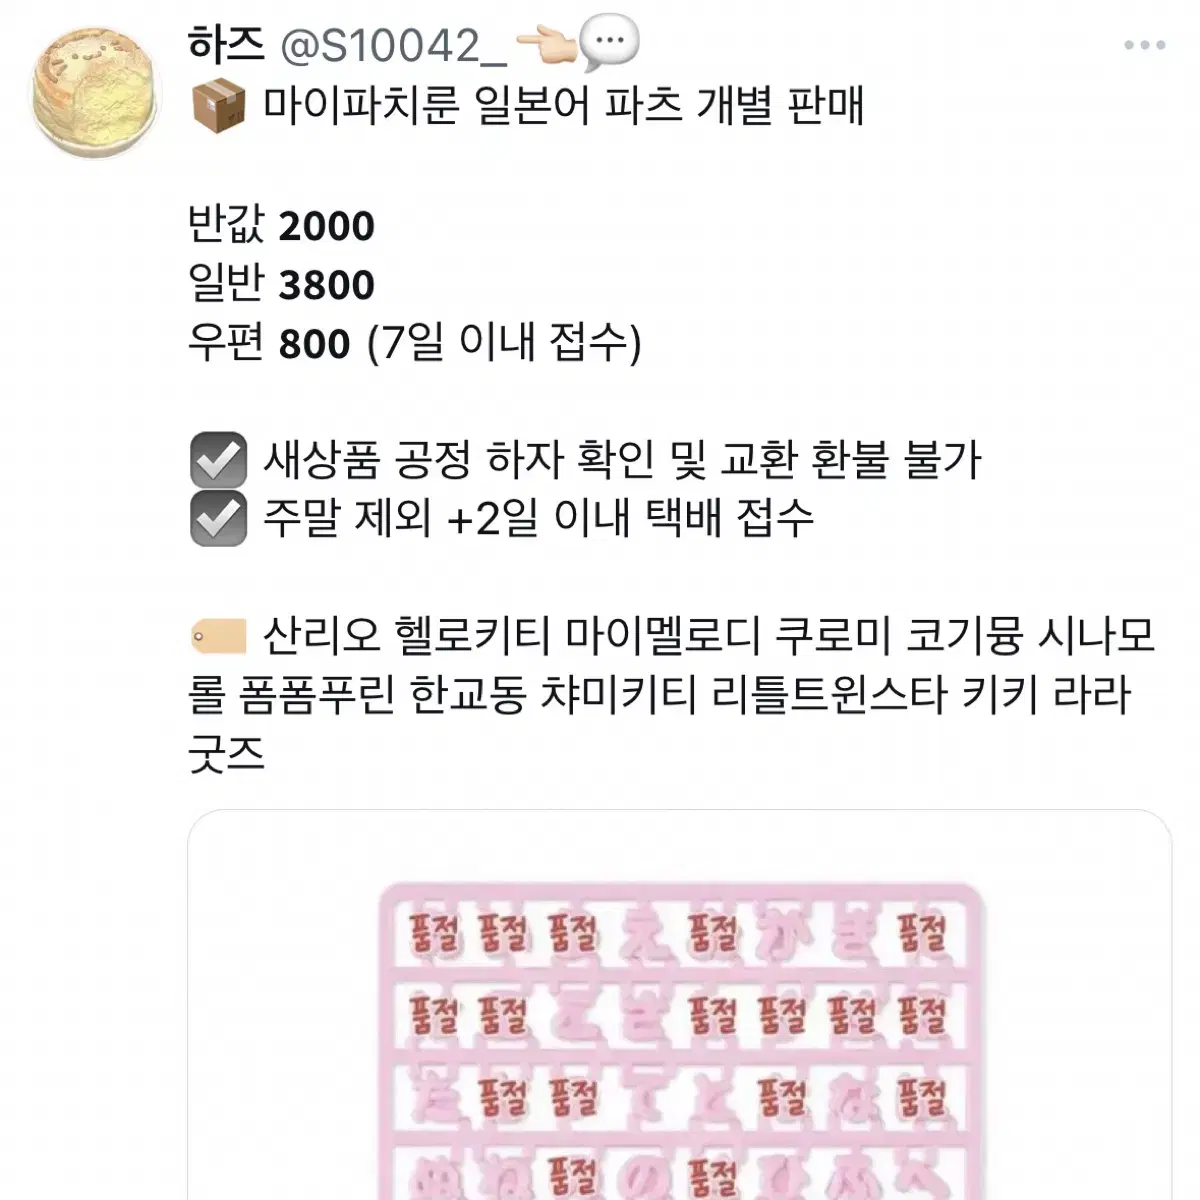Click the 우편 800 shipping line
Image resolution: width=1200 pixels, height=1200 pixels.
tap(414, 343)
